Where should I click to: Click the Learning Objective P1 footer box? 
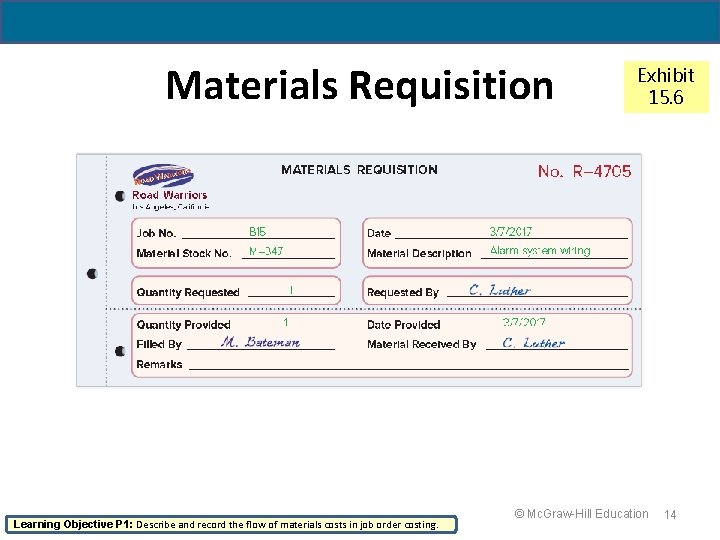[x=231, y=524]
